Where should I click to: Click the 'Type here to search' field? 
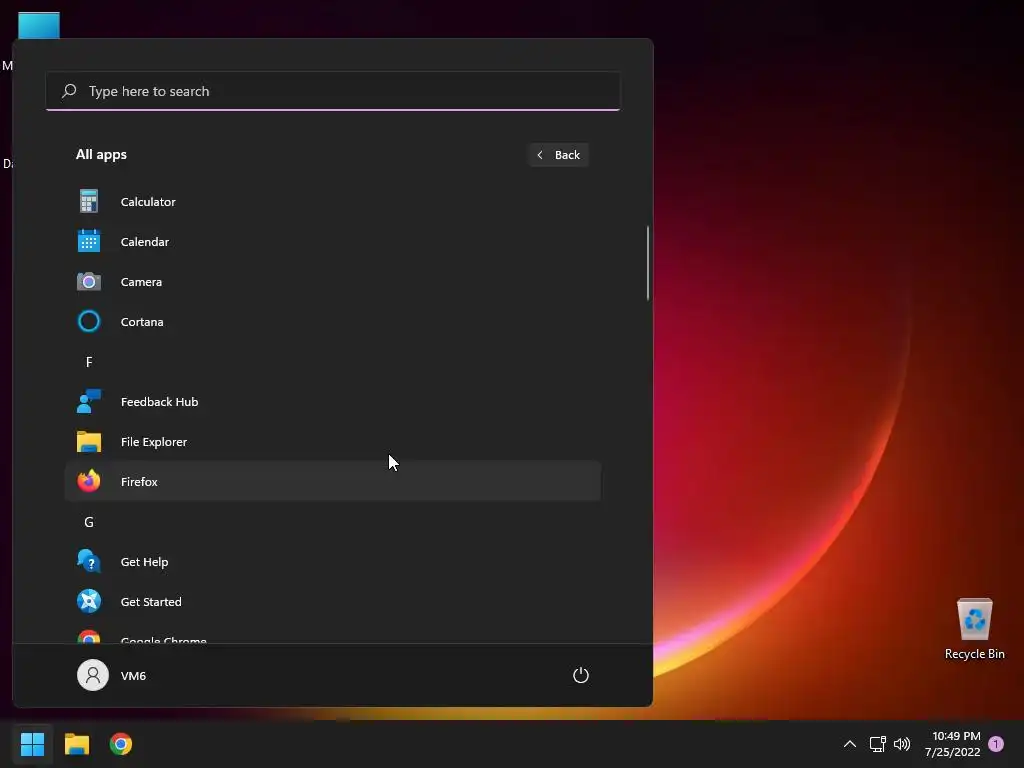click(x=333, y=91)
